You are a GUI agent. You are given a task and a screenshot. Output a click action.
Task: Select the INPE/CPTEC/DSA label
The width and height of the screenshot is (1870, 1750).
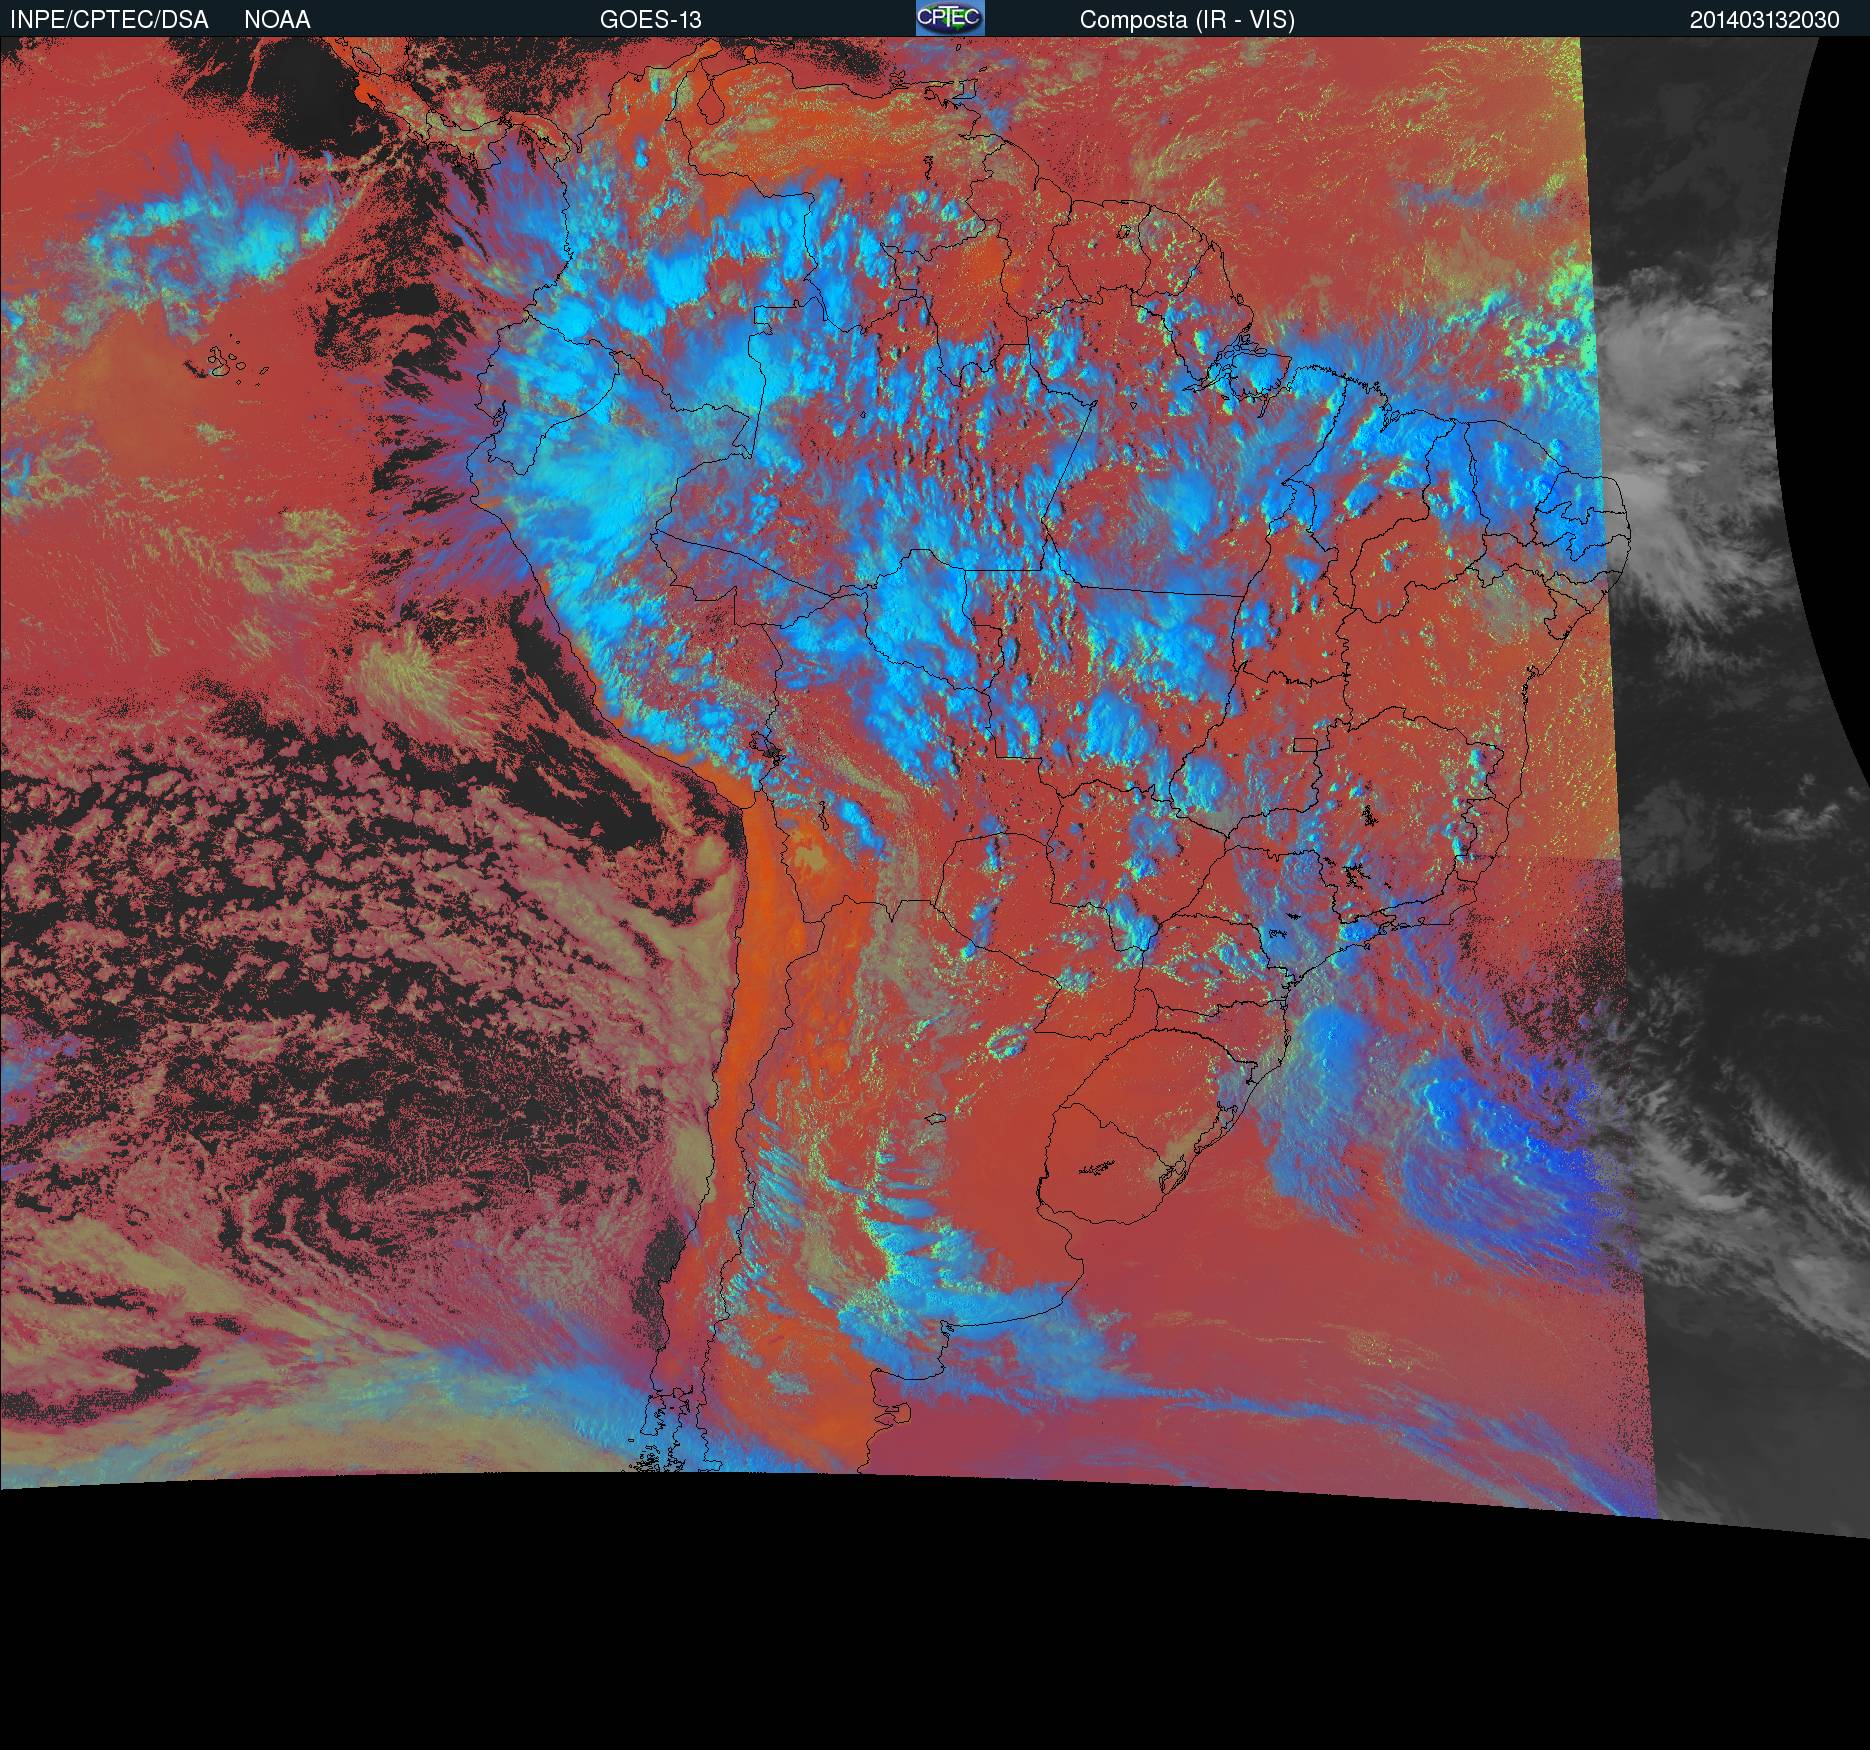tap(109, 20)
